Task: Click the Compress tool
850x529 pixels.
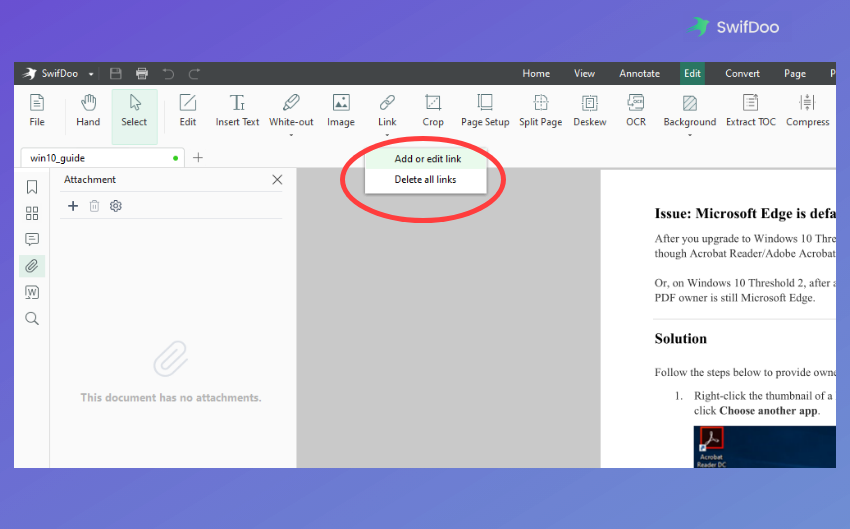Action: coord(808,111)
